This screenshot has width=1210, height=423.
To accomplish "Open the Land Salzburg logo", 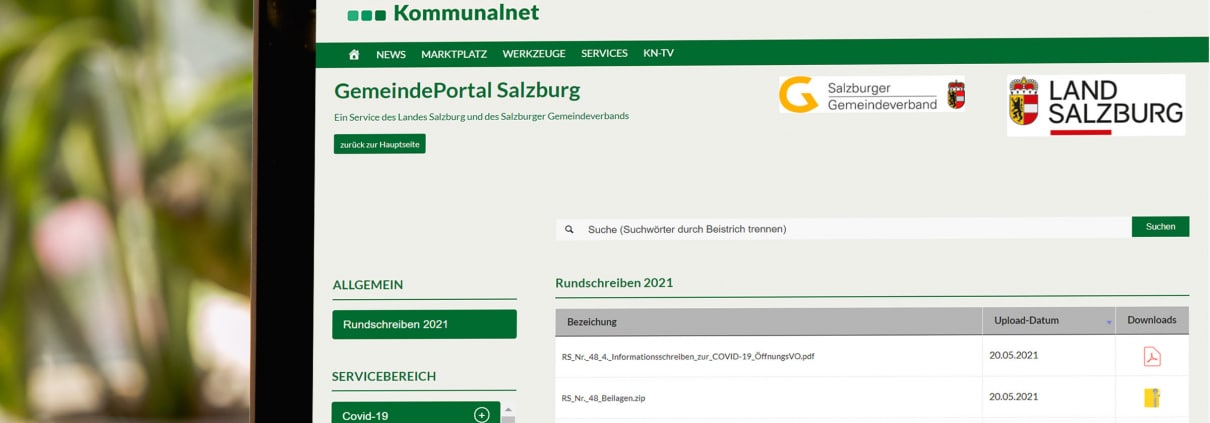I will point(1095,104).
